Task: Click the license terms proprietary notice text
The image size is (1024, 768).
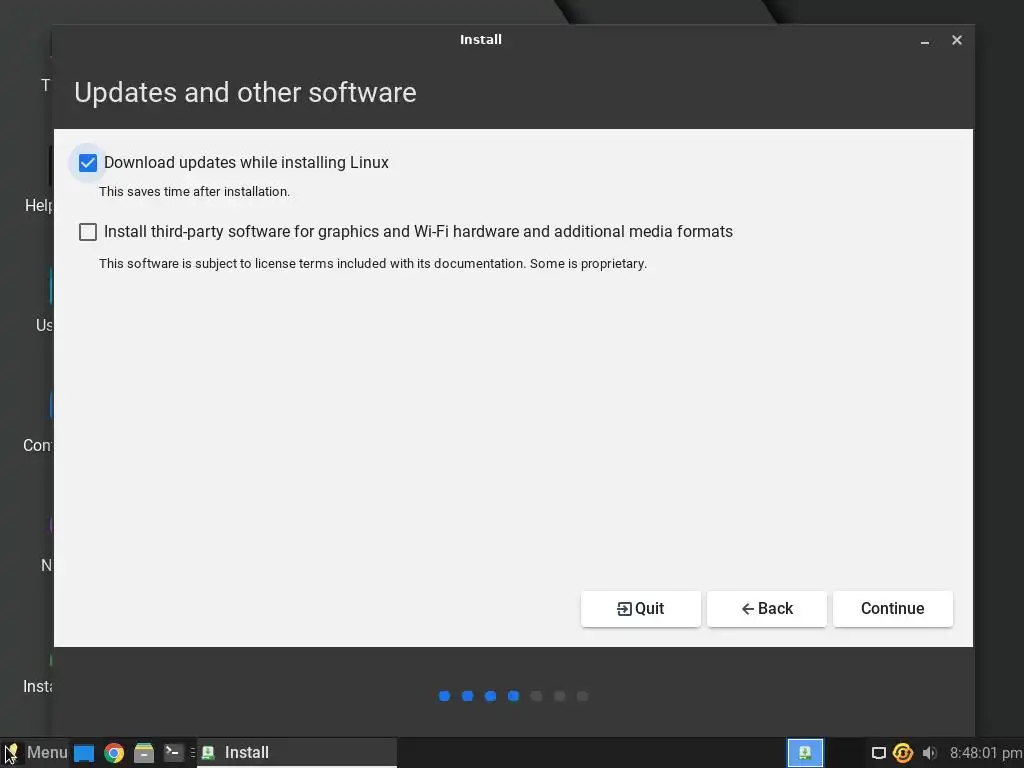Action: click(373, 264)
